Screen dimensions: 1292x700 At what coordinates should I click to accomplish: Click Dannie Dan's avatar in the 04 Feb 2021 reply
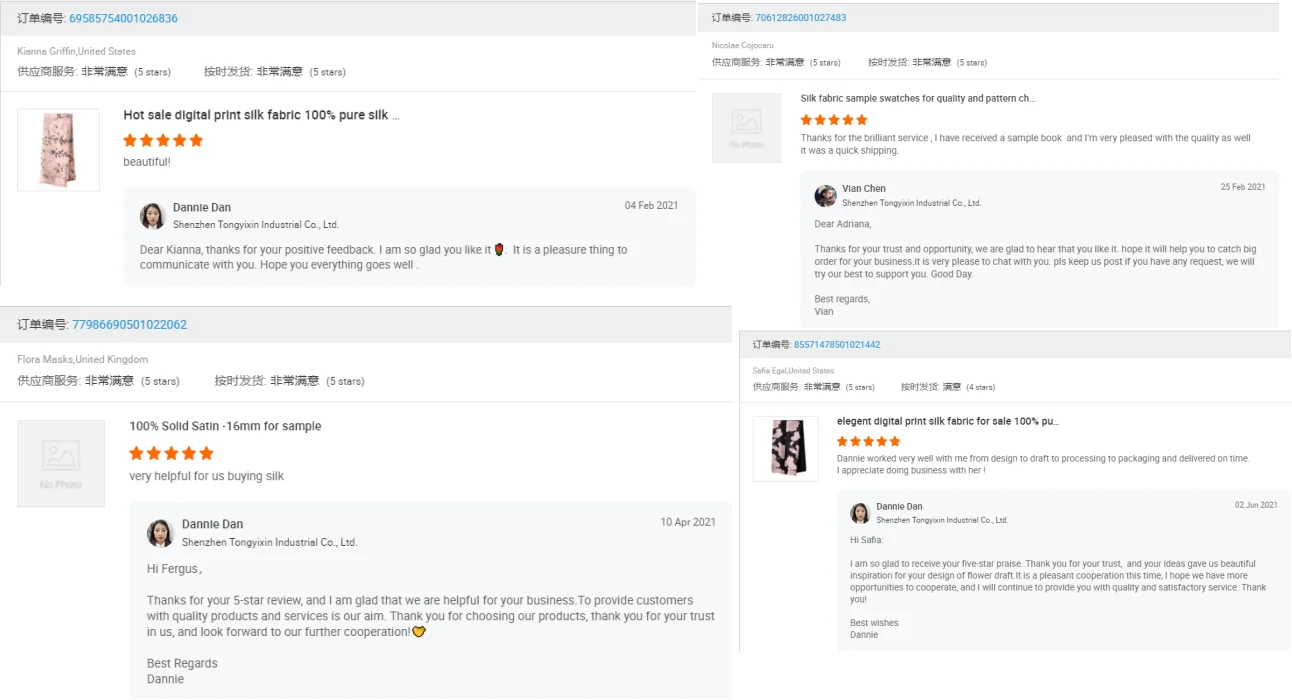pos(152,216)
